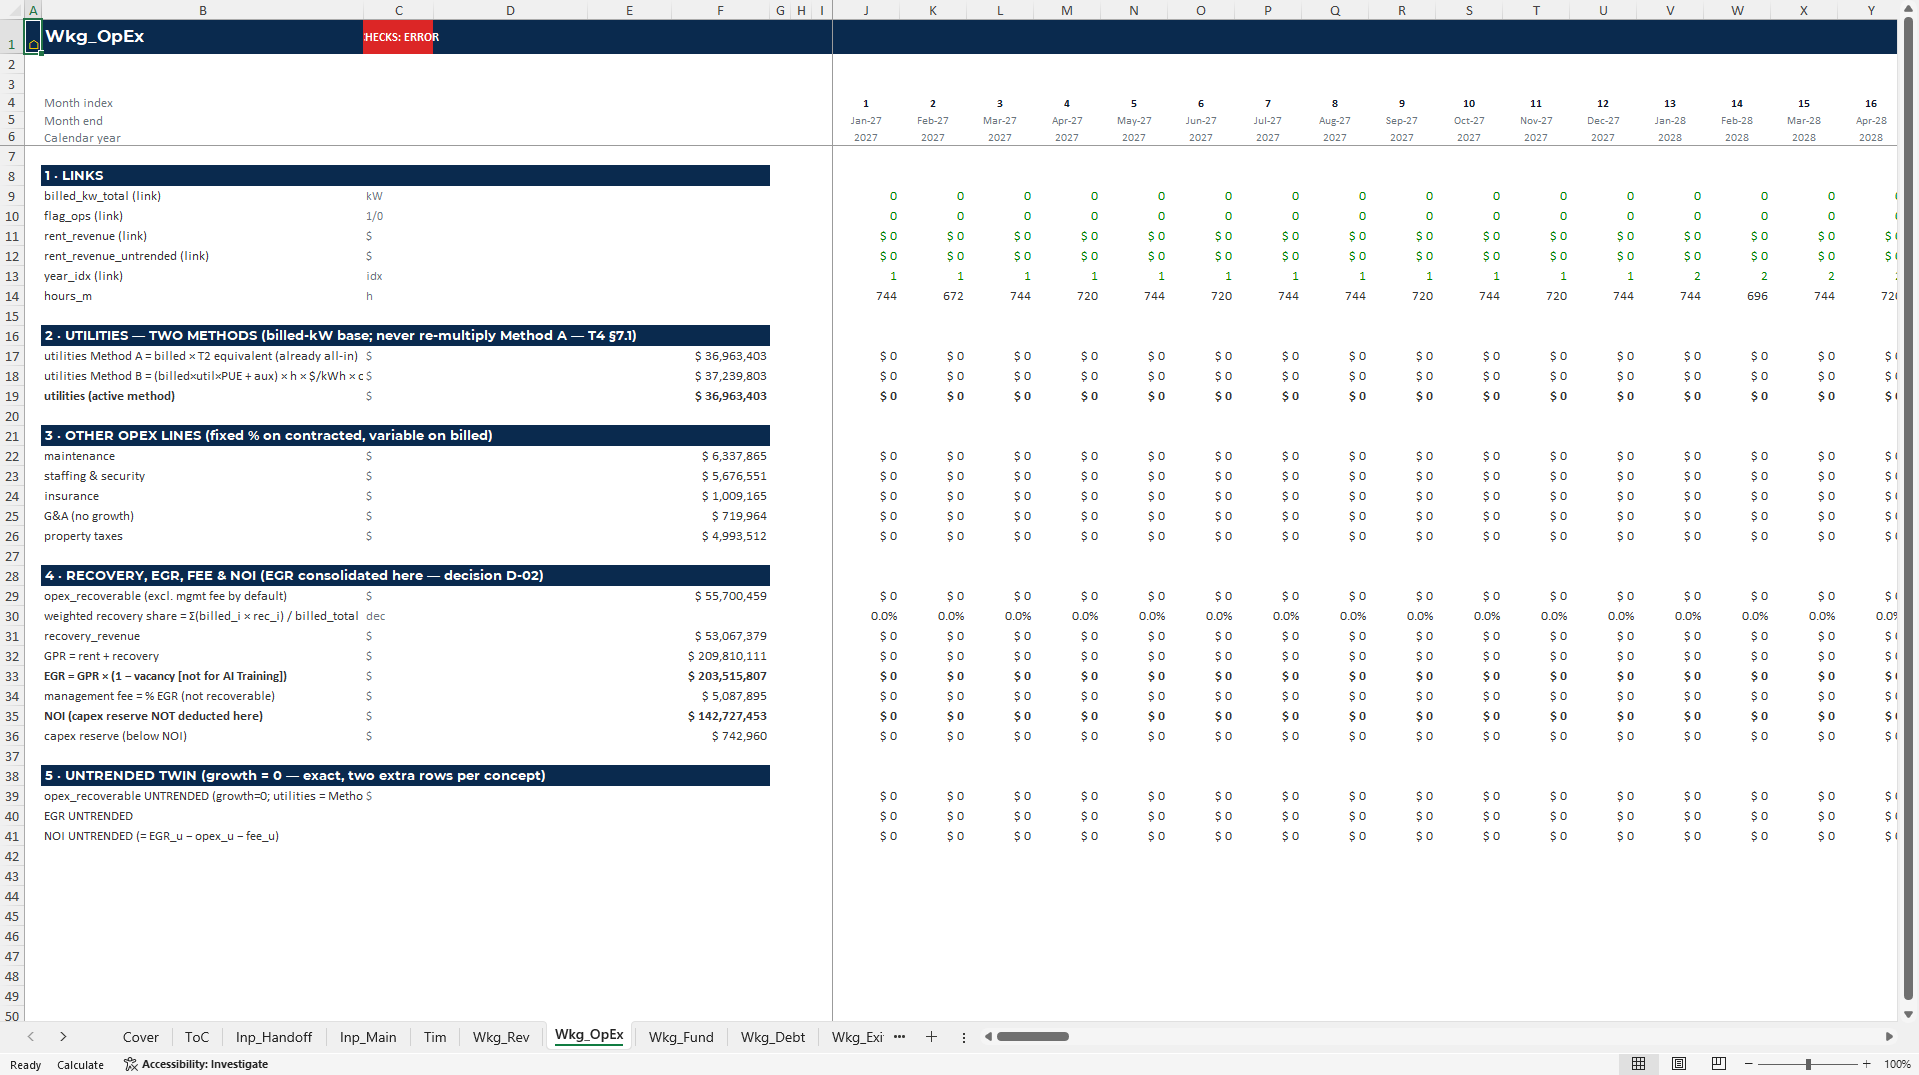
Task: Go to next sheet tabs arrow
Action: [x=63, y=1037]
